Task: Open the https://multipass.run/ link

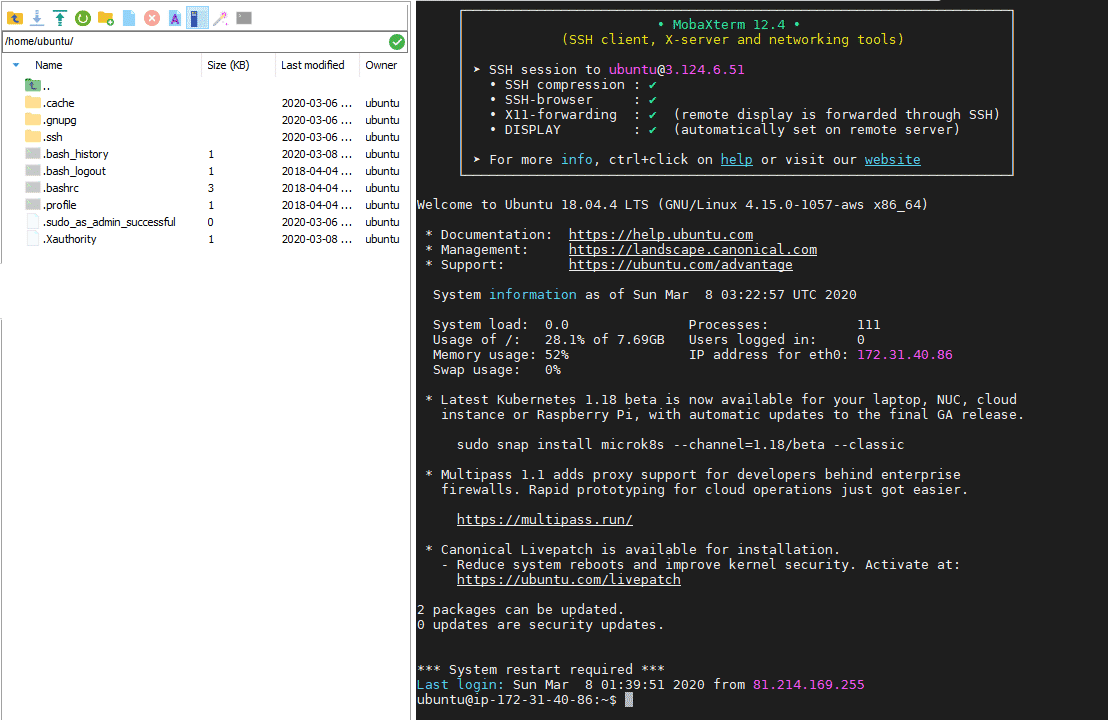Action: 544,519
